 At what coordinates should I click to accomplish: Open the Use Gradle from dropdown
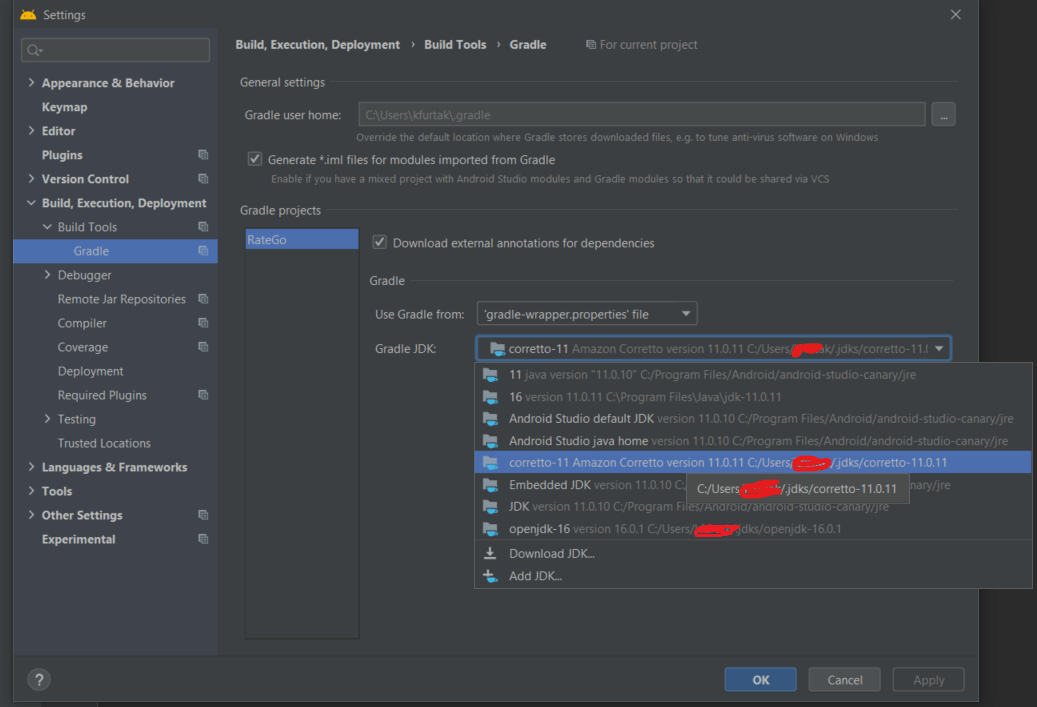click(587, 313)
